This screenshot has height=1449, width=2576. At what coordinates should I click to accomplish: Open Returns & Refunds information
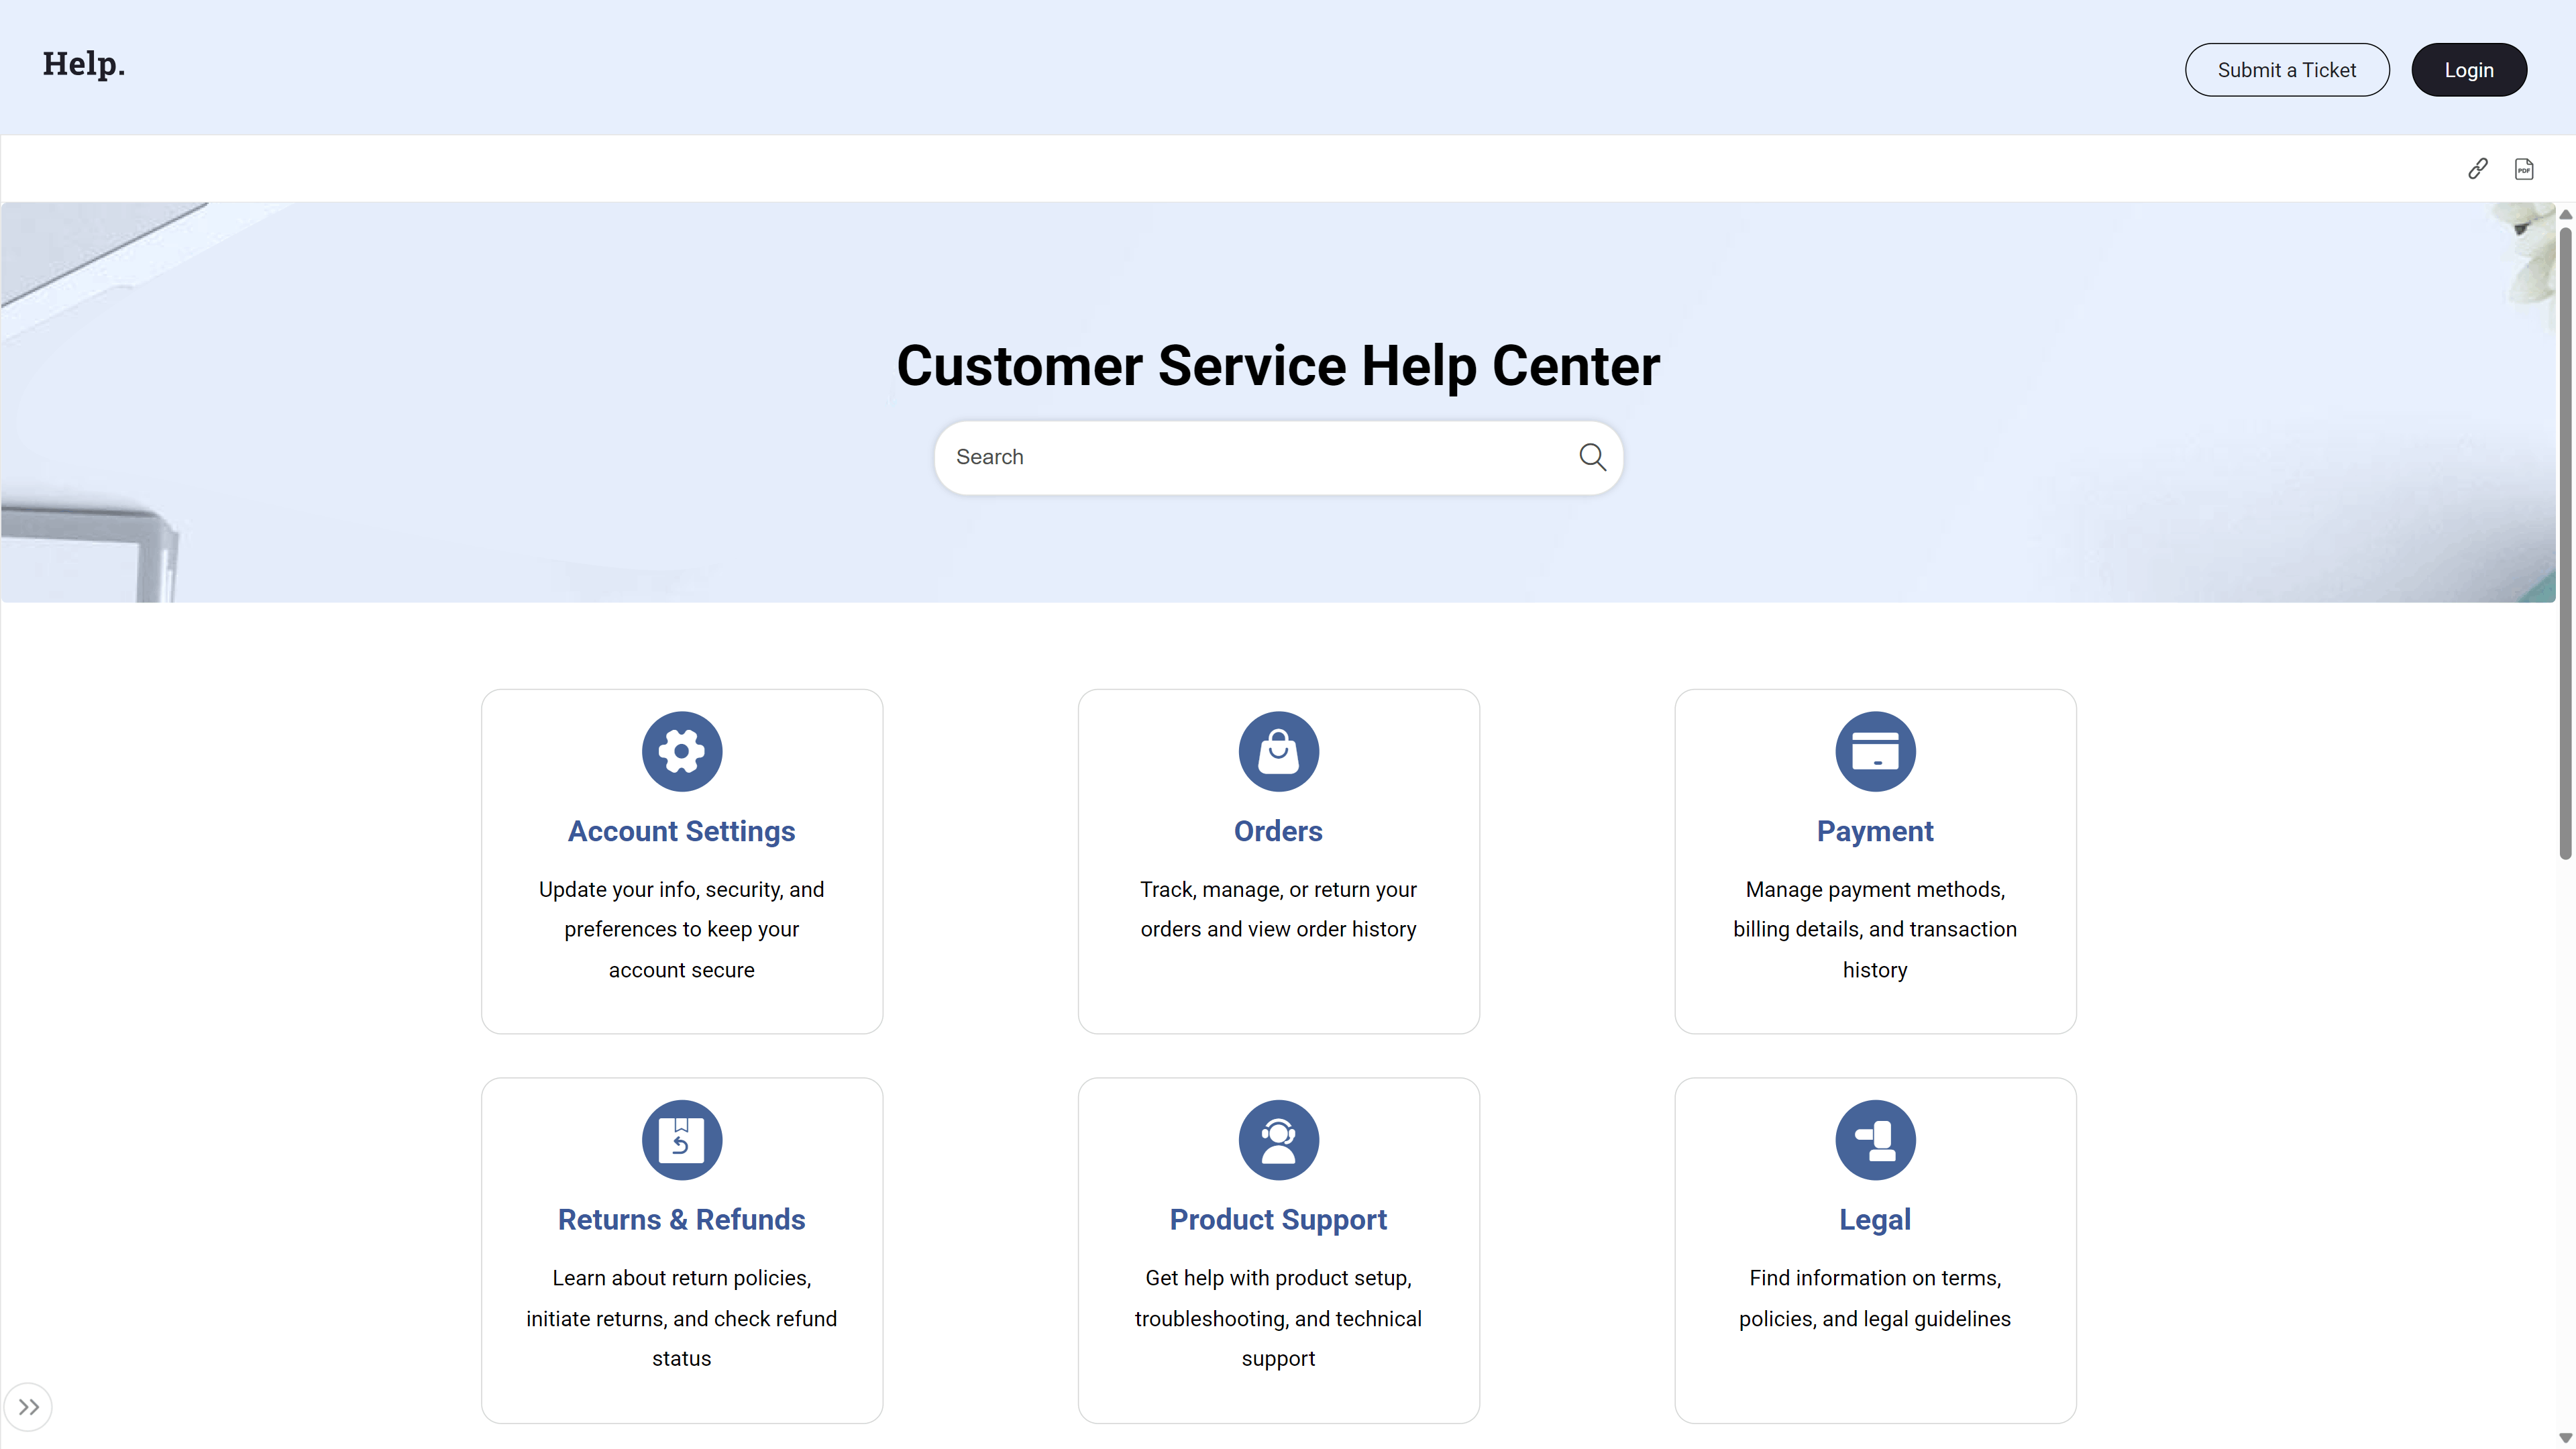pos(681,1219)
